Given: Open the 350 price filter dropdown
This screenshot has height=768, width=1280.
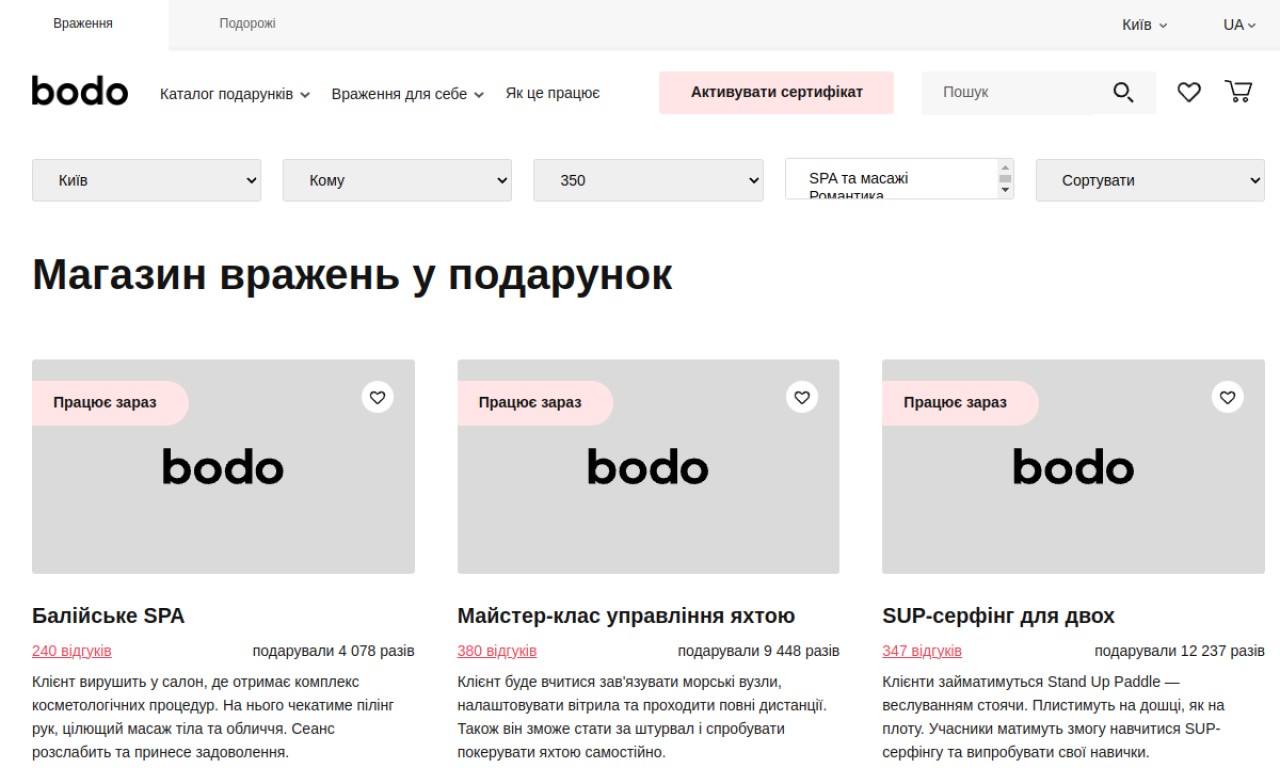Looking at the screenshot, I should [x=648, y=181].
